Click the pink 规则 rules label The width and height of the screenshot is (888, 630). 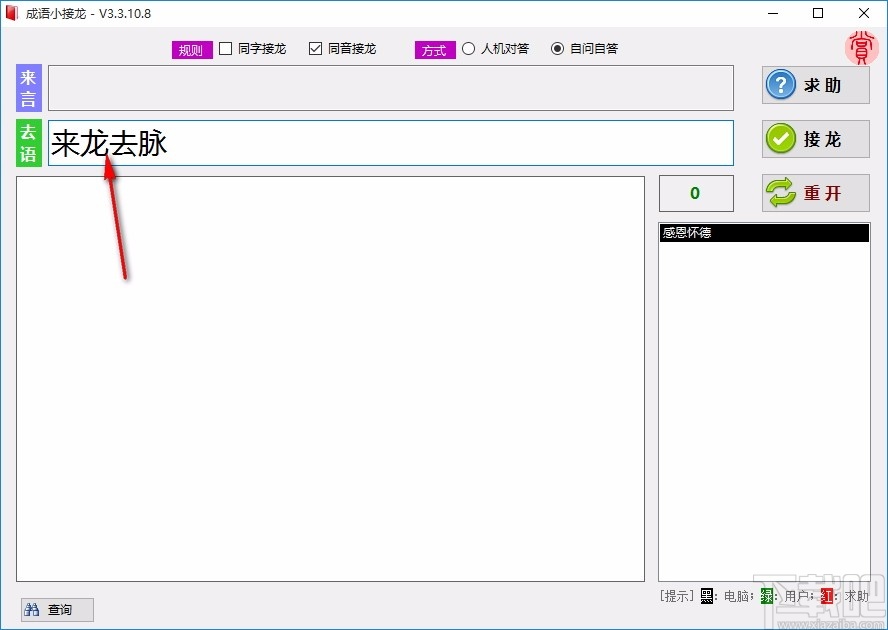tap(191, 48)
